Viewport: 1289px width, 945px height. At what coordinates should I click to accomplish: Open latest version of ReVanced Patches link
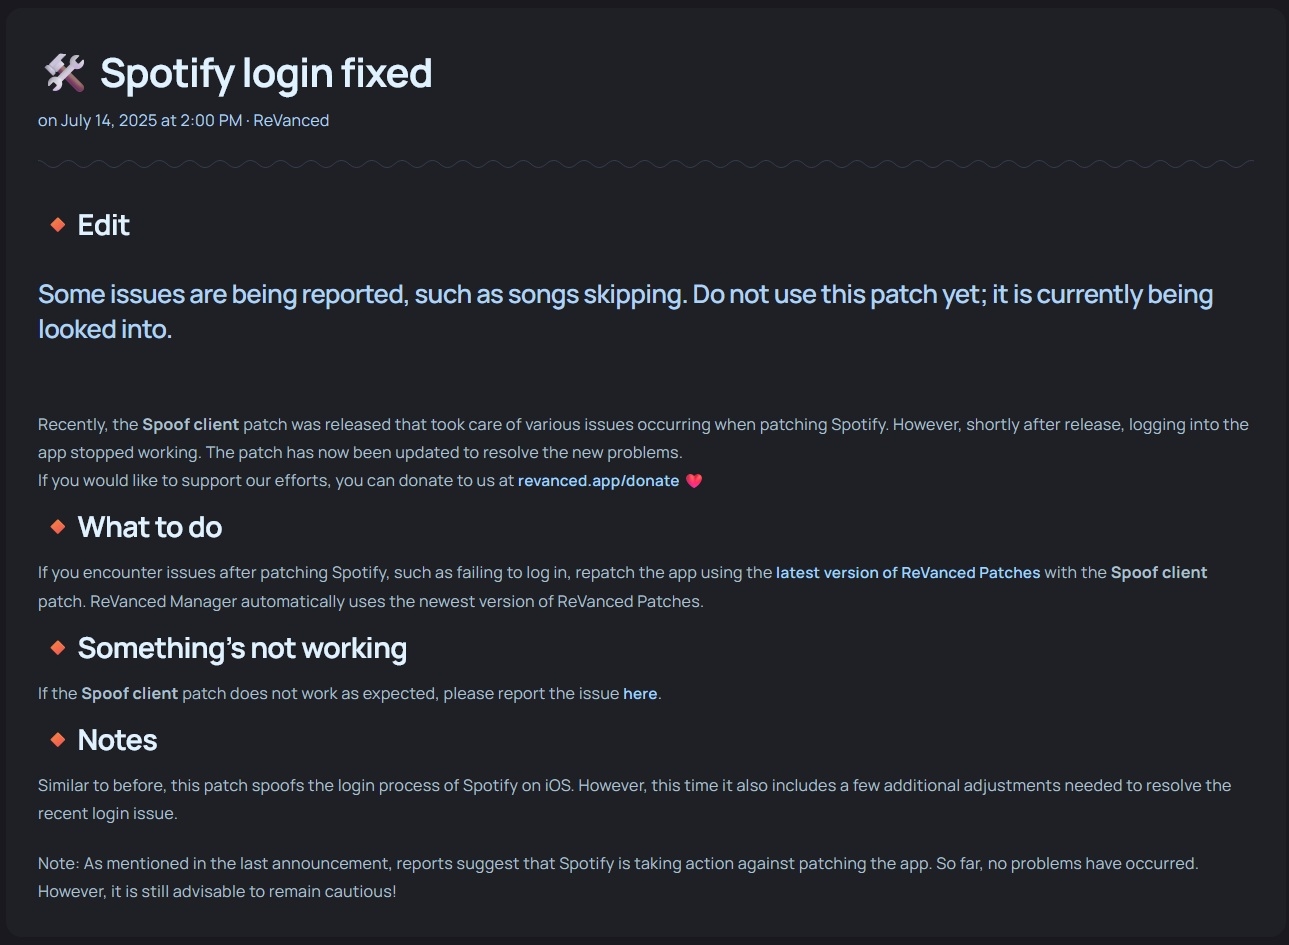pos(908,573)
